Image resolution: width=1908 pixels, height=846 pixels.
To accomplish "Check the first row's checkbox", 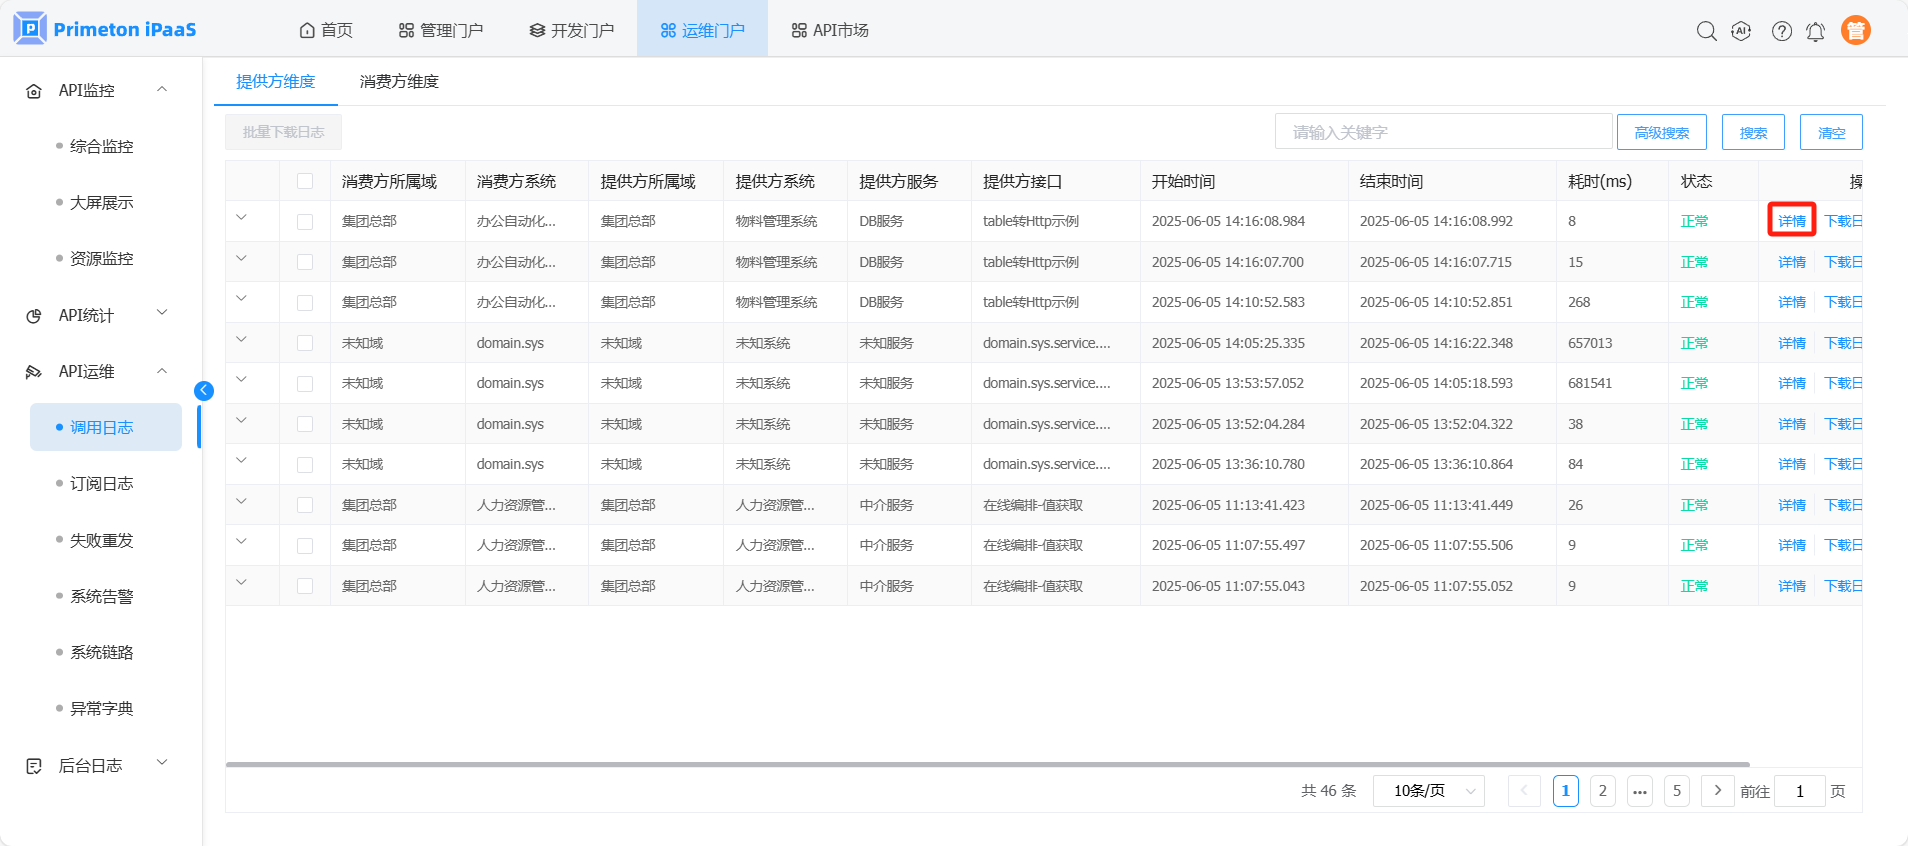I will click(x=305, y=222).
